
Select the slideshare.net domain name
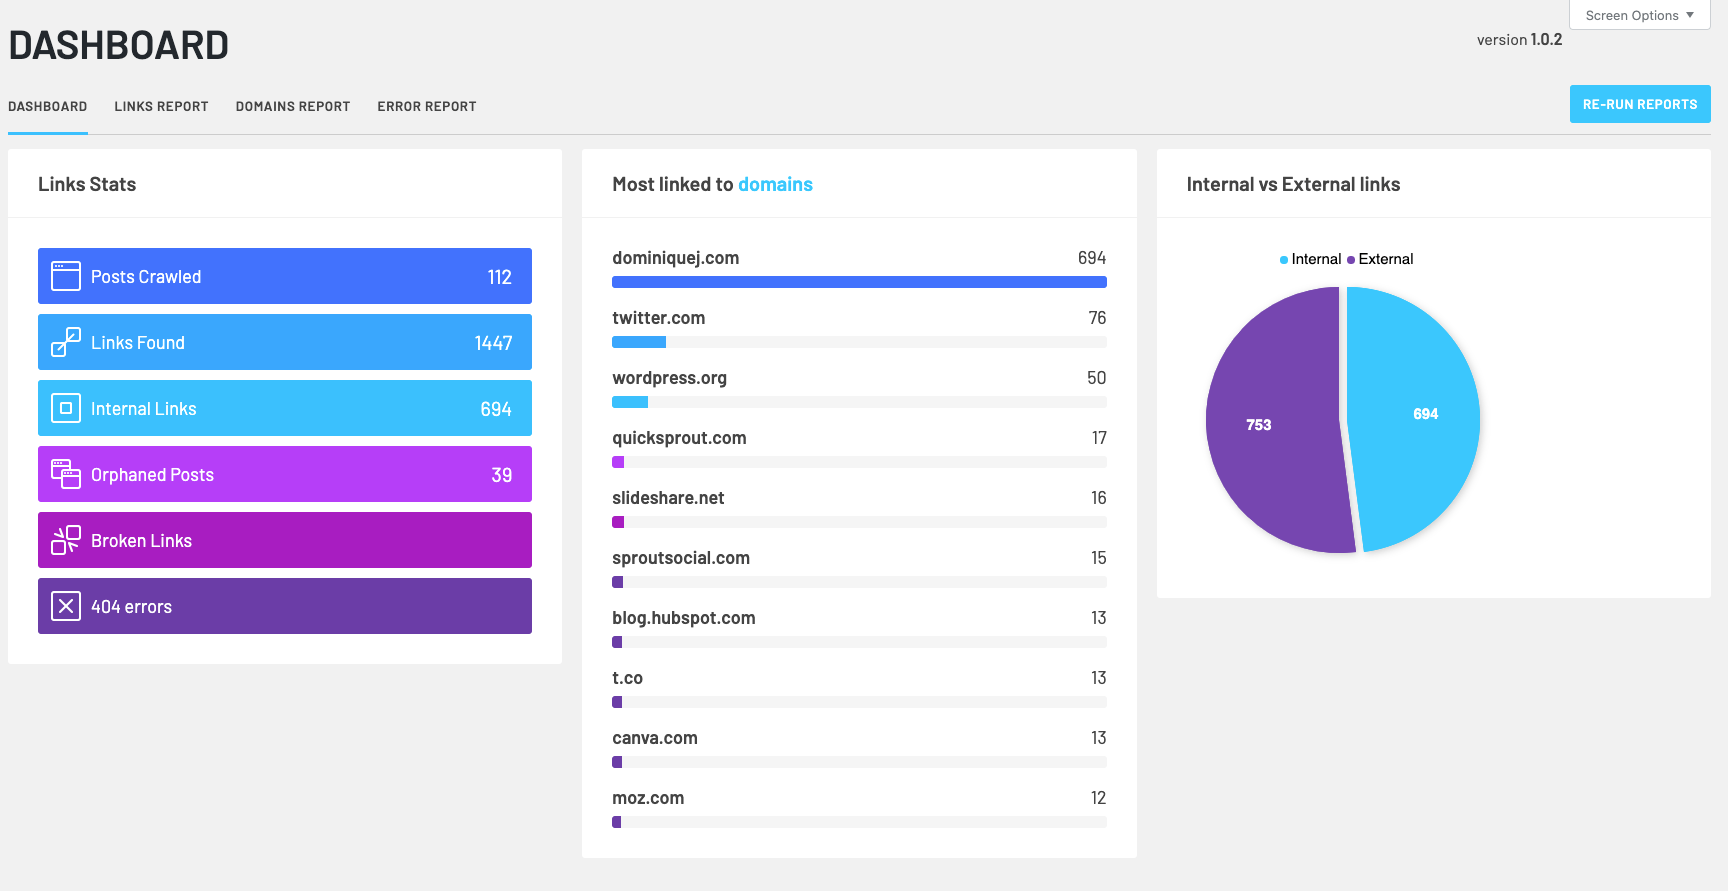pyautogui.click(x=668, y=498)
